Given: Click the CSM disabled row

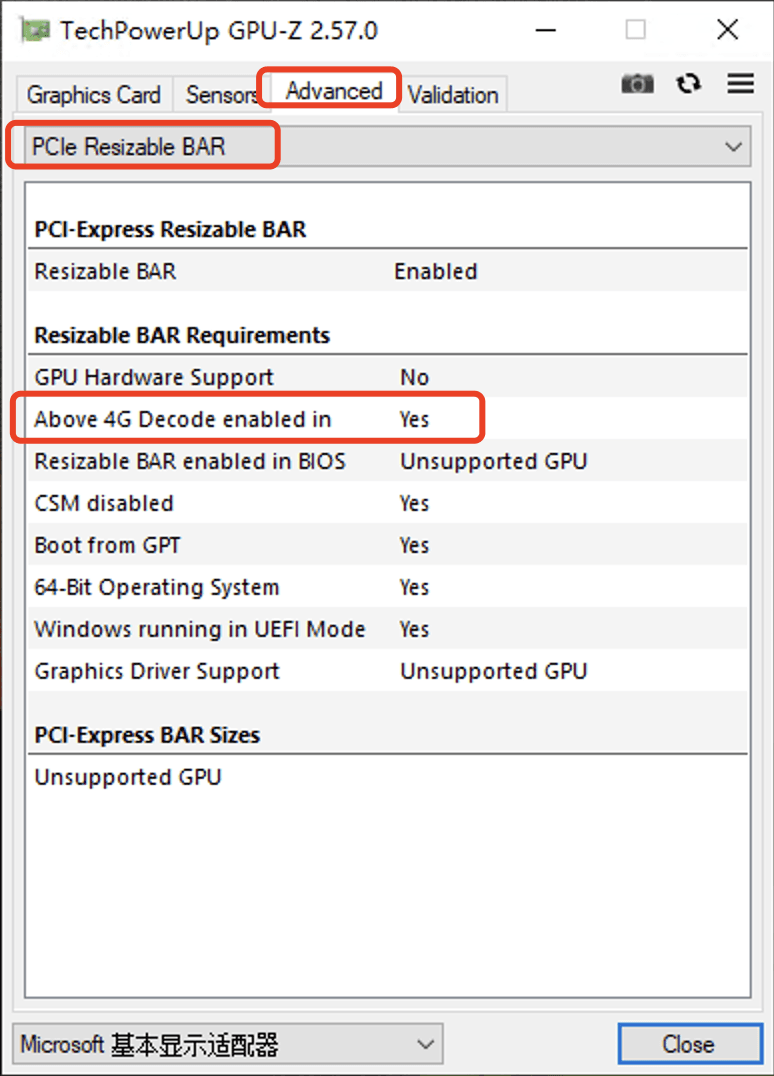Looking at the screenshot, I should click(x=386, y=503).
